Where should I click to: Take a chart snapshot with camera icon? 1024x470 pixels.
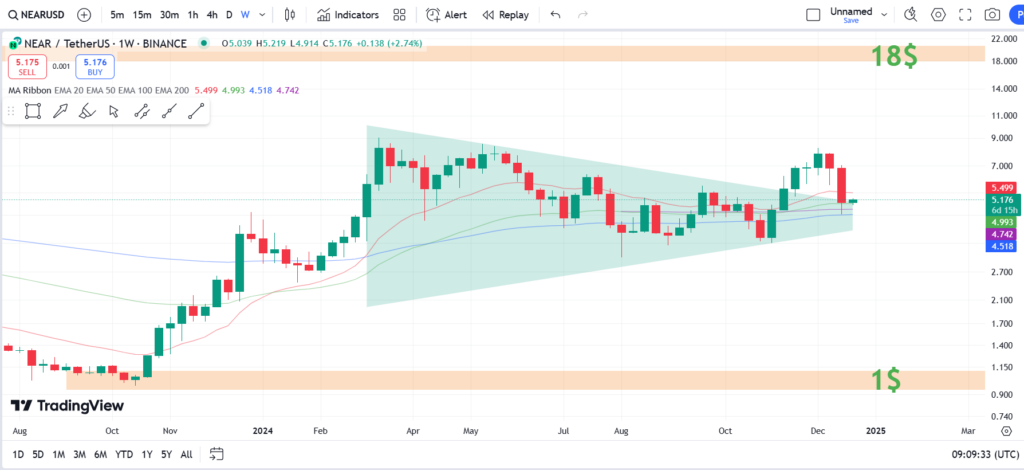click(x=991, y=15)
